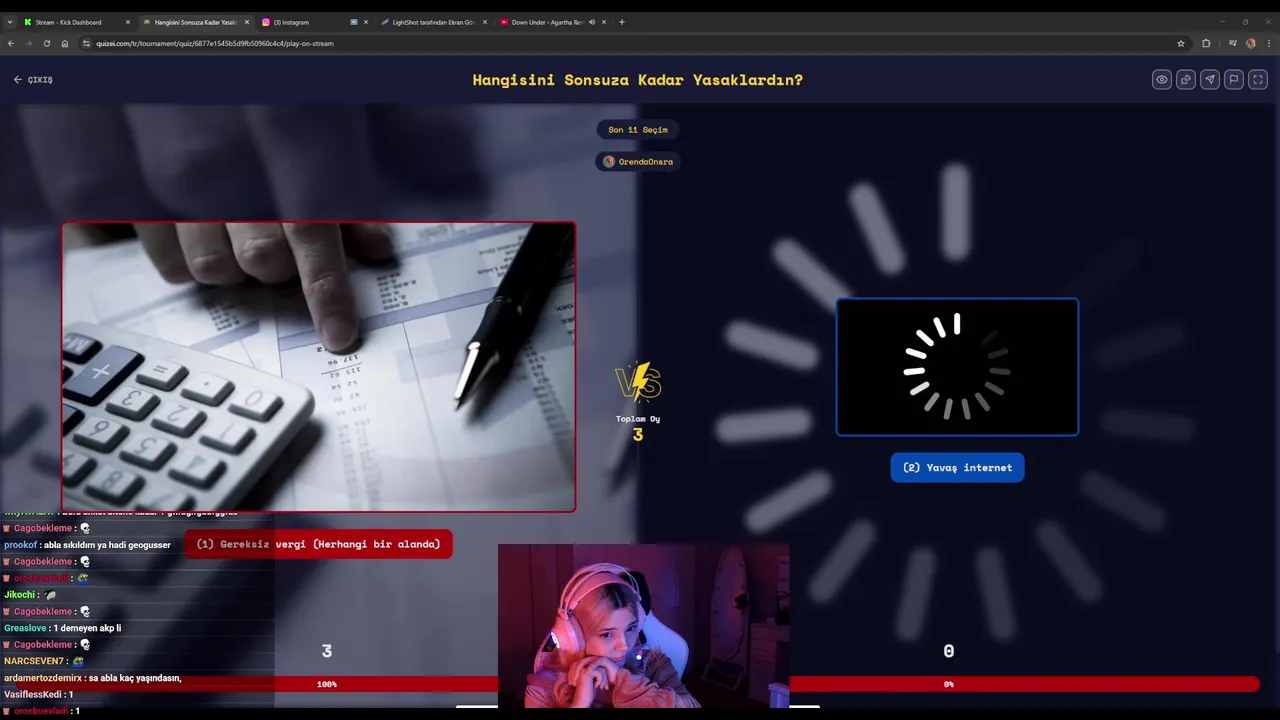Click the browser home icon
This screenshot has height=720, width=1280.
pyautogui.click(x=65, y=43)
